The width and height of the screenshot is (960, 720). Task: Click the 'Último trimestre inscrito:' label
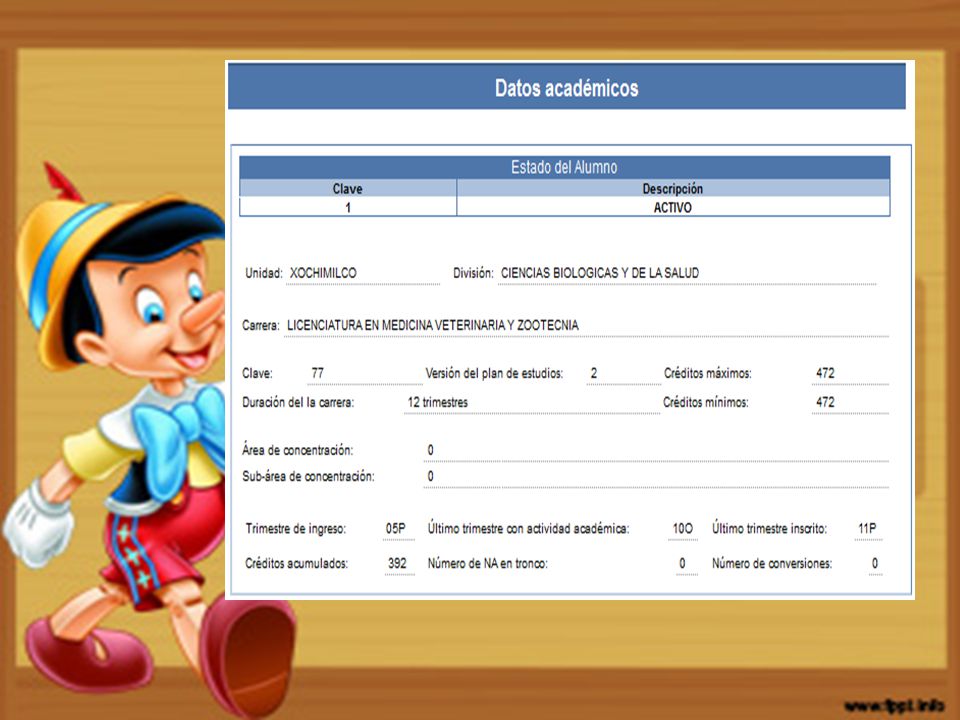tap(770, 528)
